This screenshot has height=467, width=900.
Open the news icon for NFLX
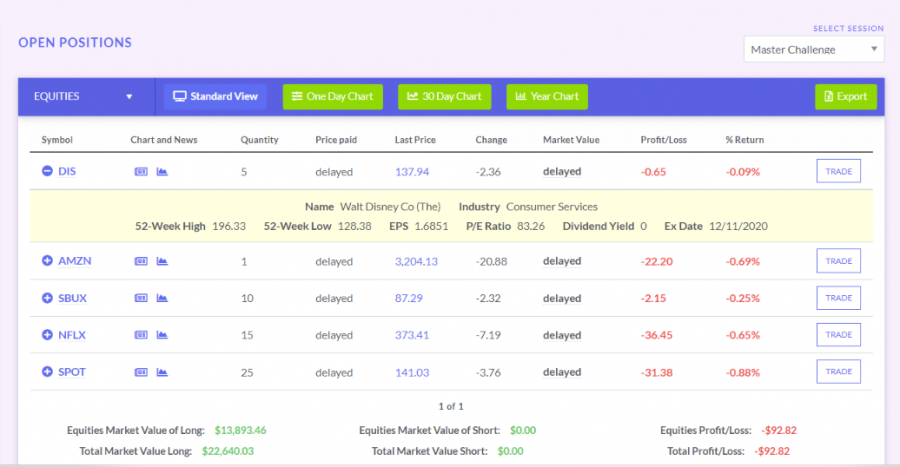point(141,336)
